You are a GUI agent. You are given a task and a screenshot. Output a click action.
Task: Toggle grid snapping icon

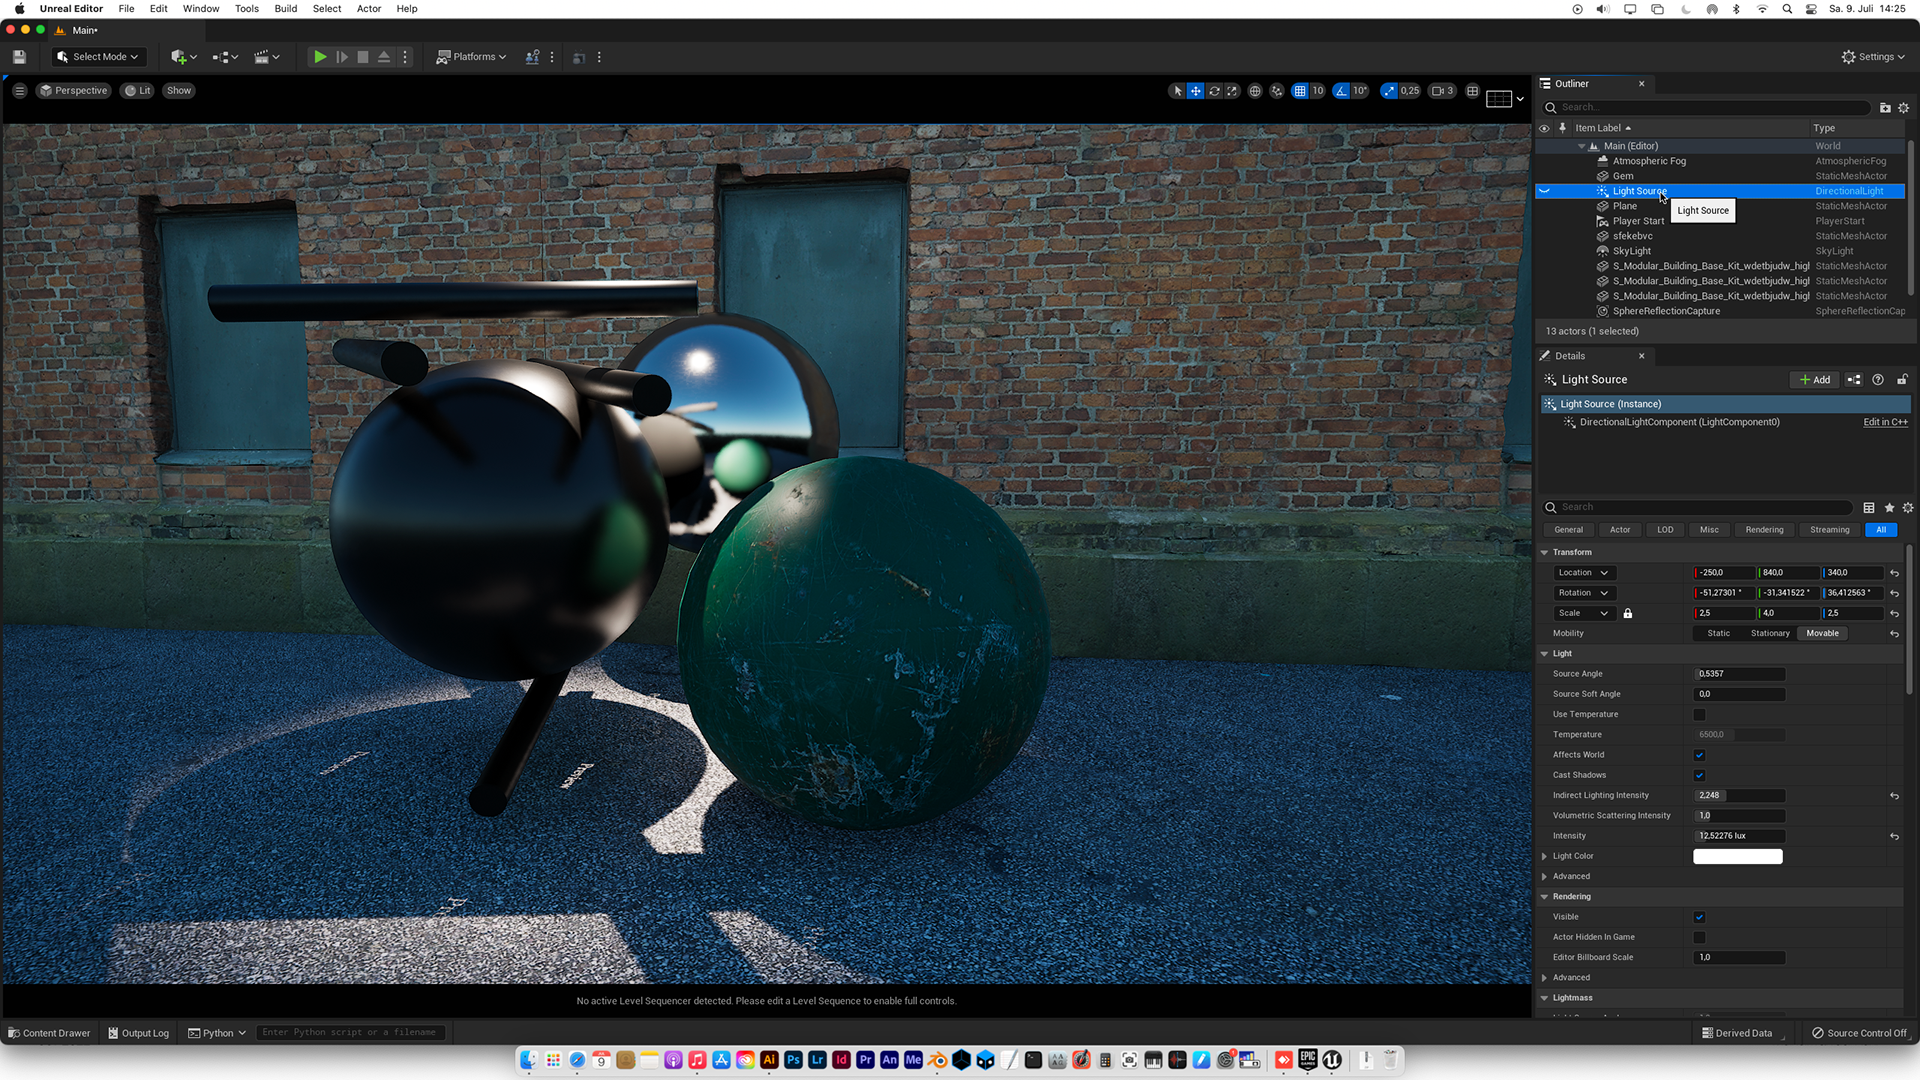[1299, 91]
